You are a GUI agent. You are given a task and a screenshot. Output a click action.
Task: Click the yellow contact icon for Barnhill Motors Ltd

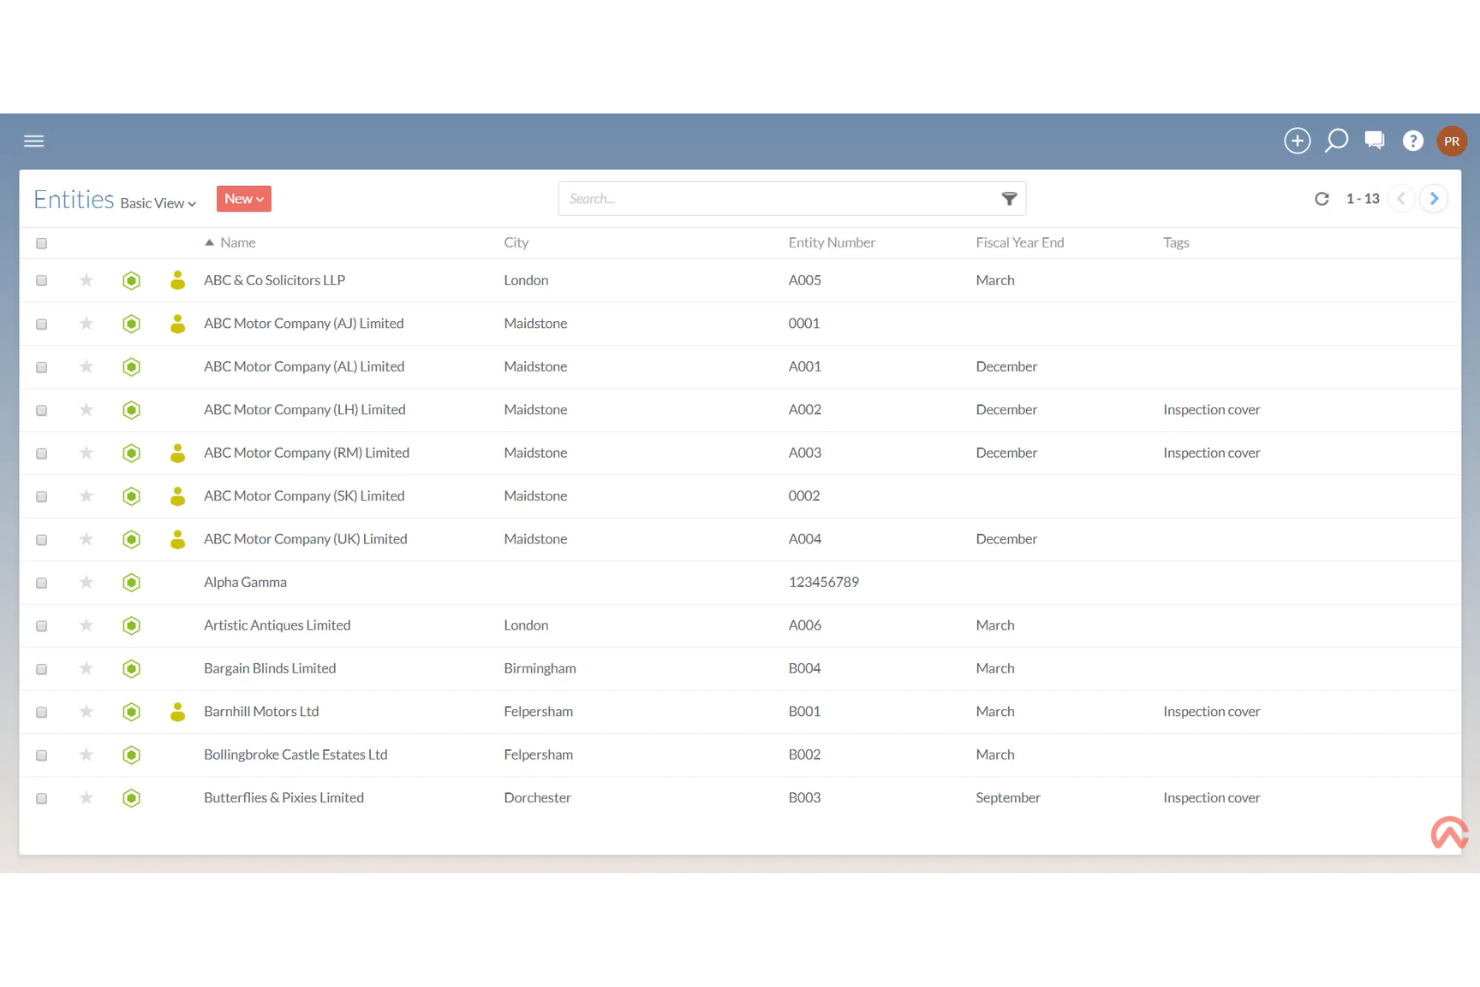tap(177, 711)
